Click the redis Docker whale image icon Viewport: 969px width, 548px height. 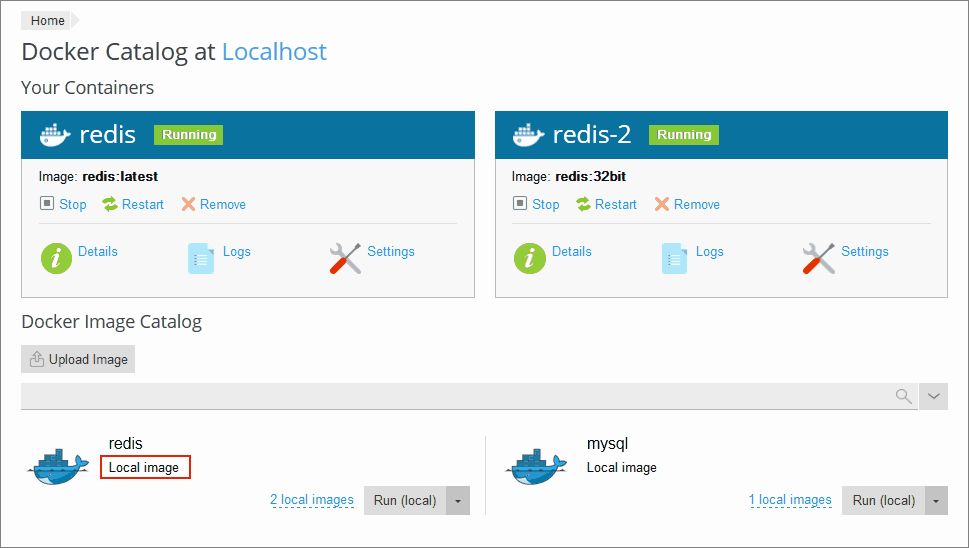tap(60, 466)
